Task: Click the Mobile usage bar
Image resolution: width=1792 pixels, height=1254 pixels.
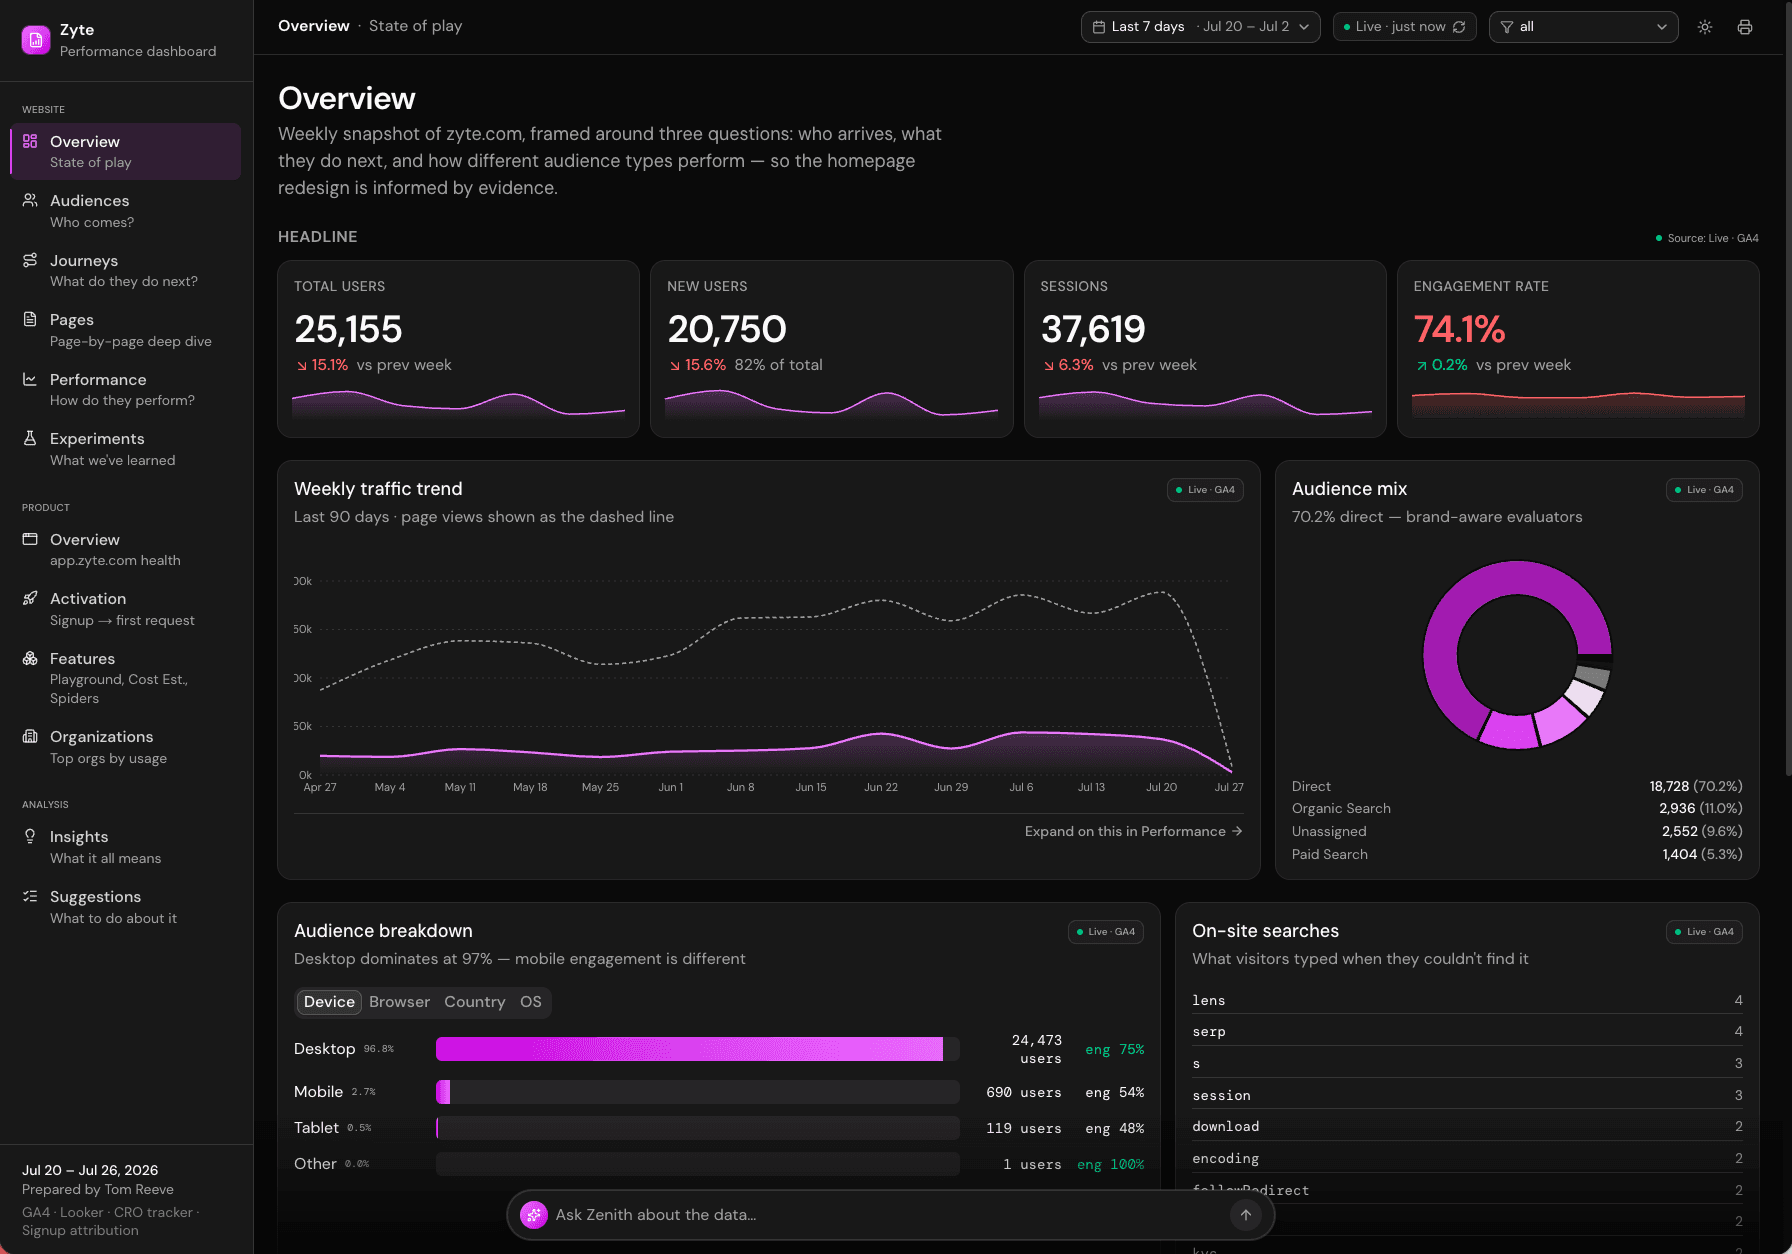Action: 697,1092
